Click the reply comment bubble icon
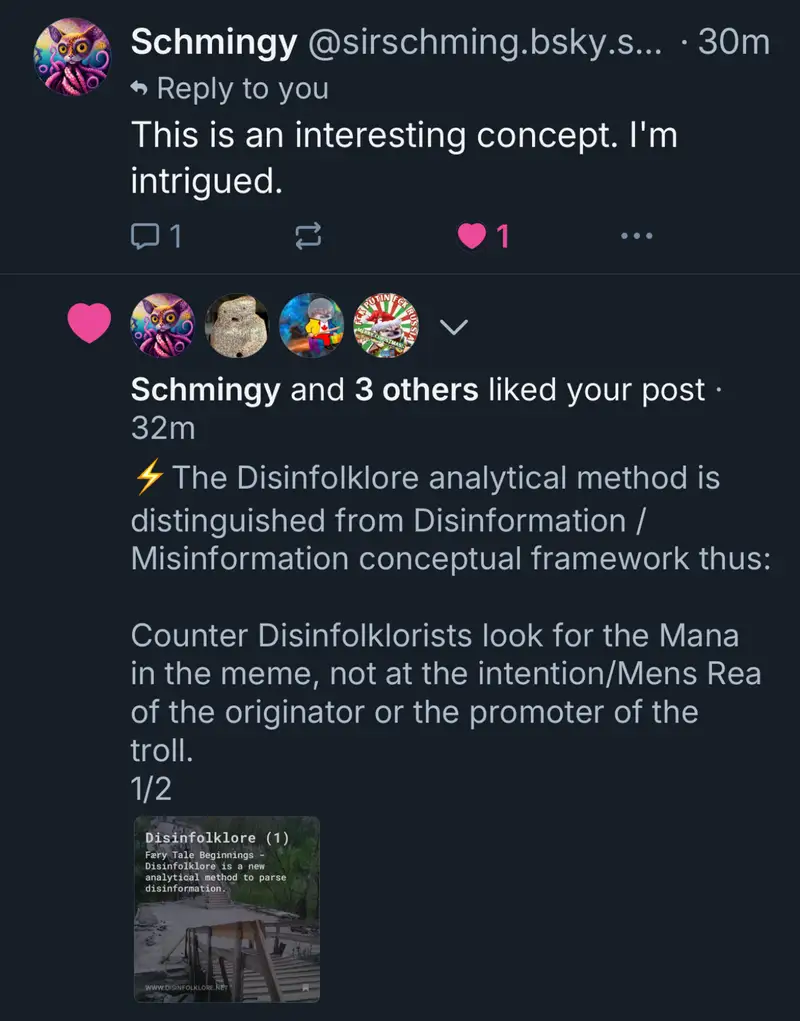The width and height of the screenshot is (800, 1021). [x=146, y=236]
